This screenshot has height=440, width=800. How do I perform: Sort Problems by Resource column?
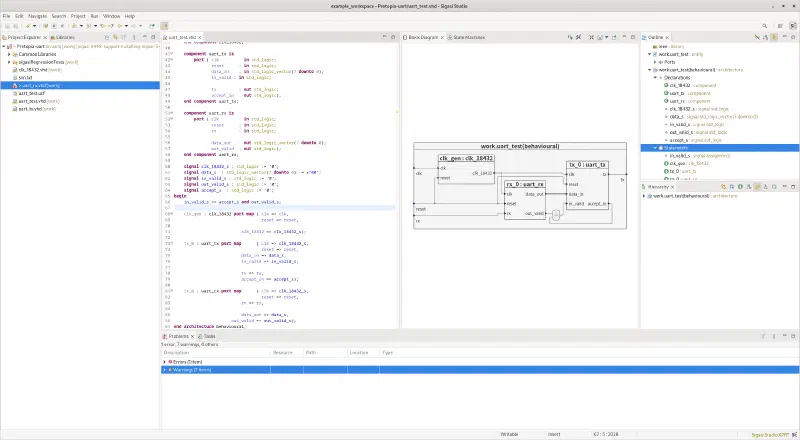tap(286, 353)
